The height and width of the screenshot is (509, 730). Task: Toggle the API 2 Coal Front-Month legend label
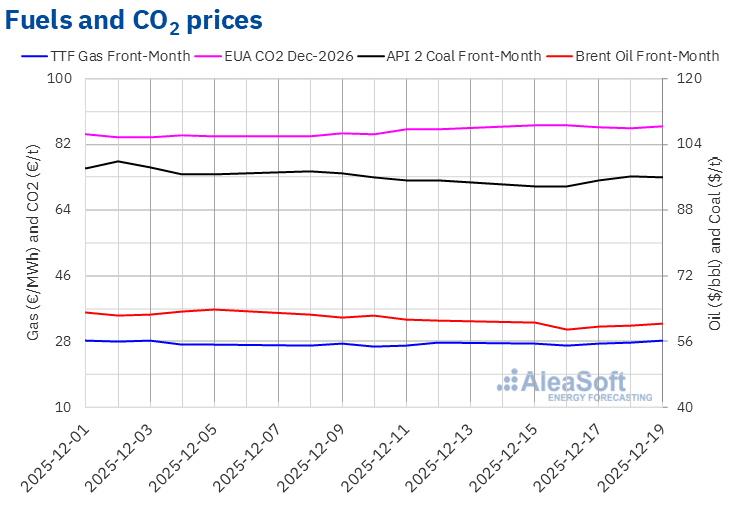[468, 56]
